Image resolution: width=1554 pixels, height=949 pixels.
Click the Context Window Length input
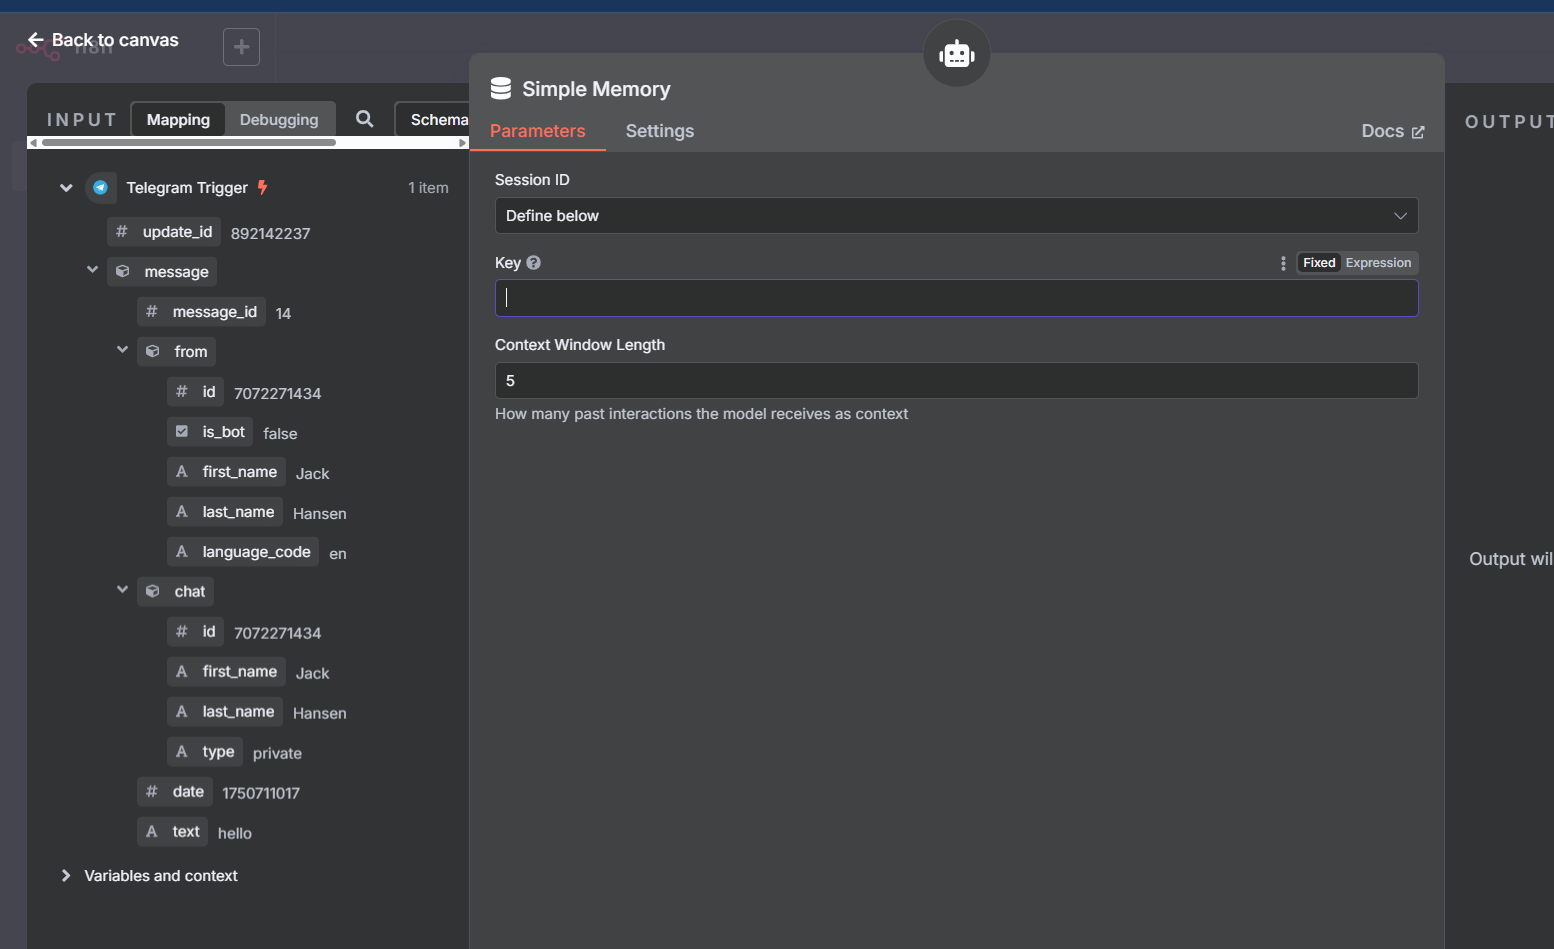tap(956, 380)
